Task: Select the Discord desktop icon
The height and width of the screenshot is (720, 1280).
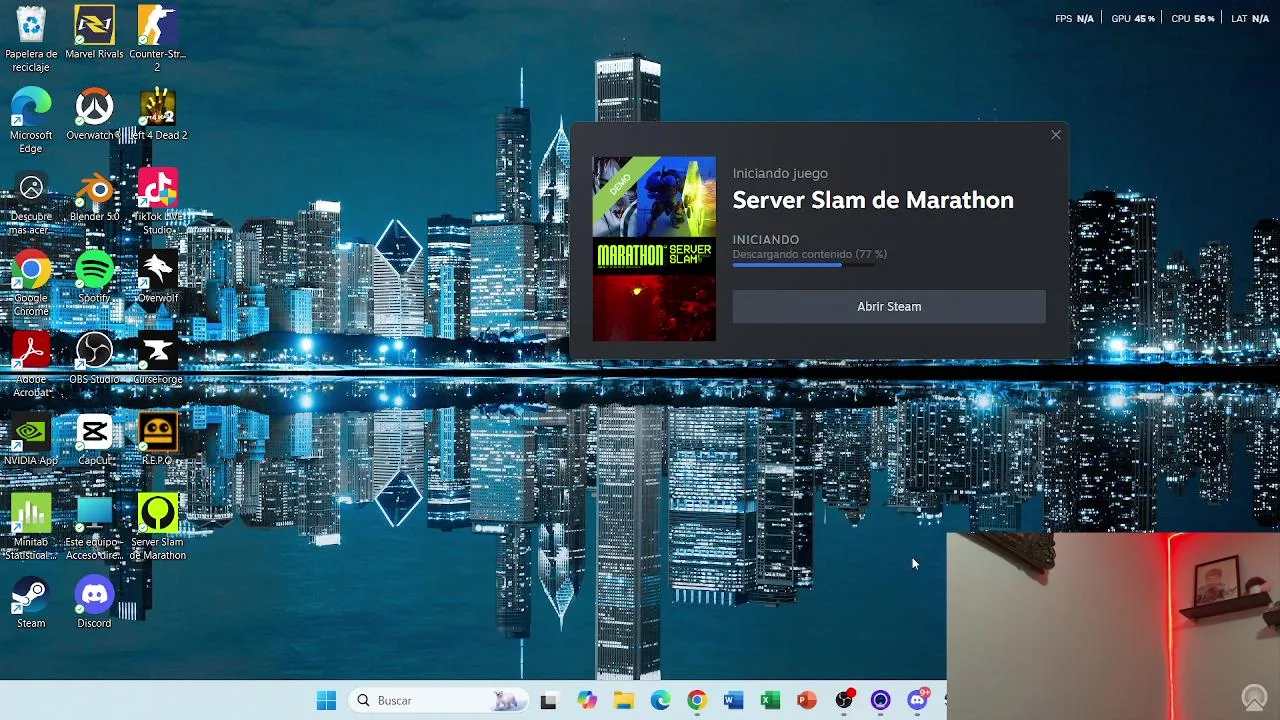Action: (x=94, y=602)
